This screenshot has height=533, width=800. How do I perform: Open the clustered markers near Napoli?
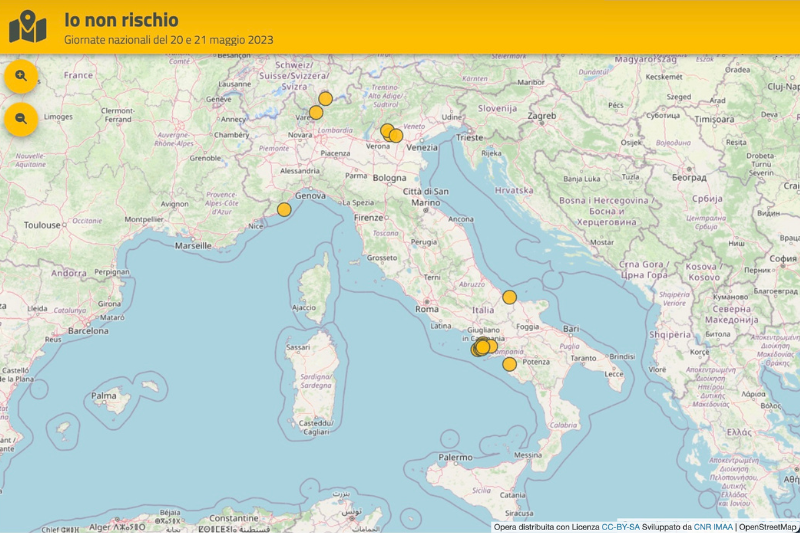coord(481,348)
